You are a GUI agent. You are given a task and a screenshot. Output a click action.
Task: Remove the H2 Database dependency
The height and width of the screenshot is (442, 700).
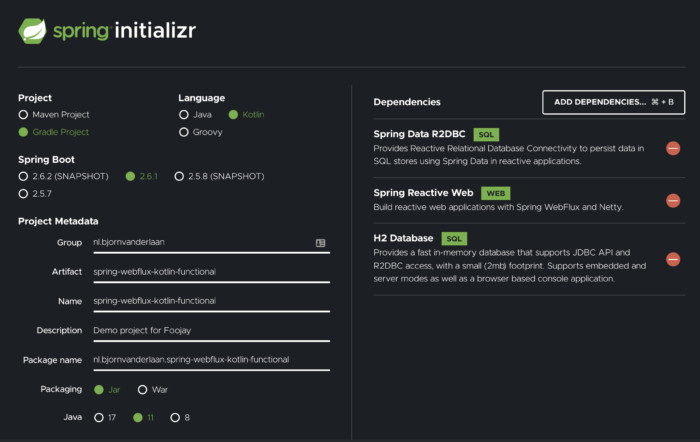[673, 259]
